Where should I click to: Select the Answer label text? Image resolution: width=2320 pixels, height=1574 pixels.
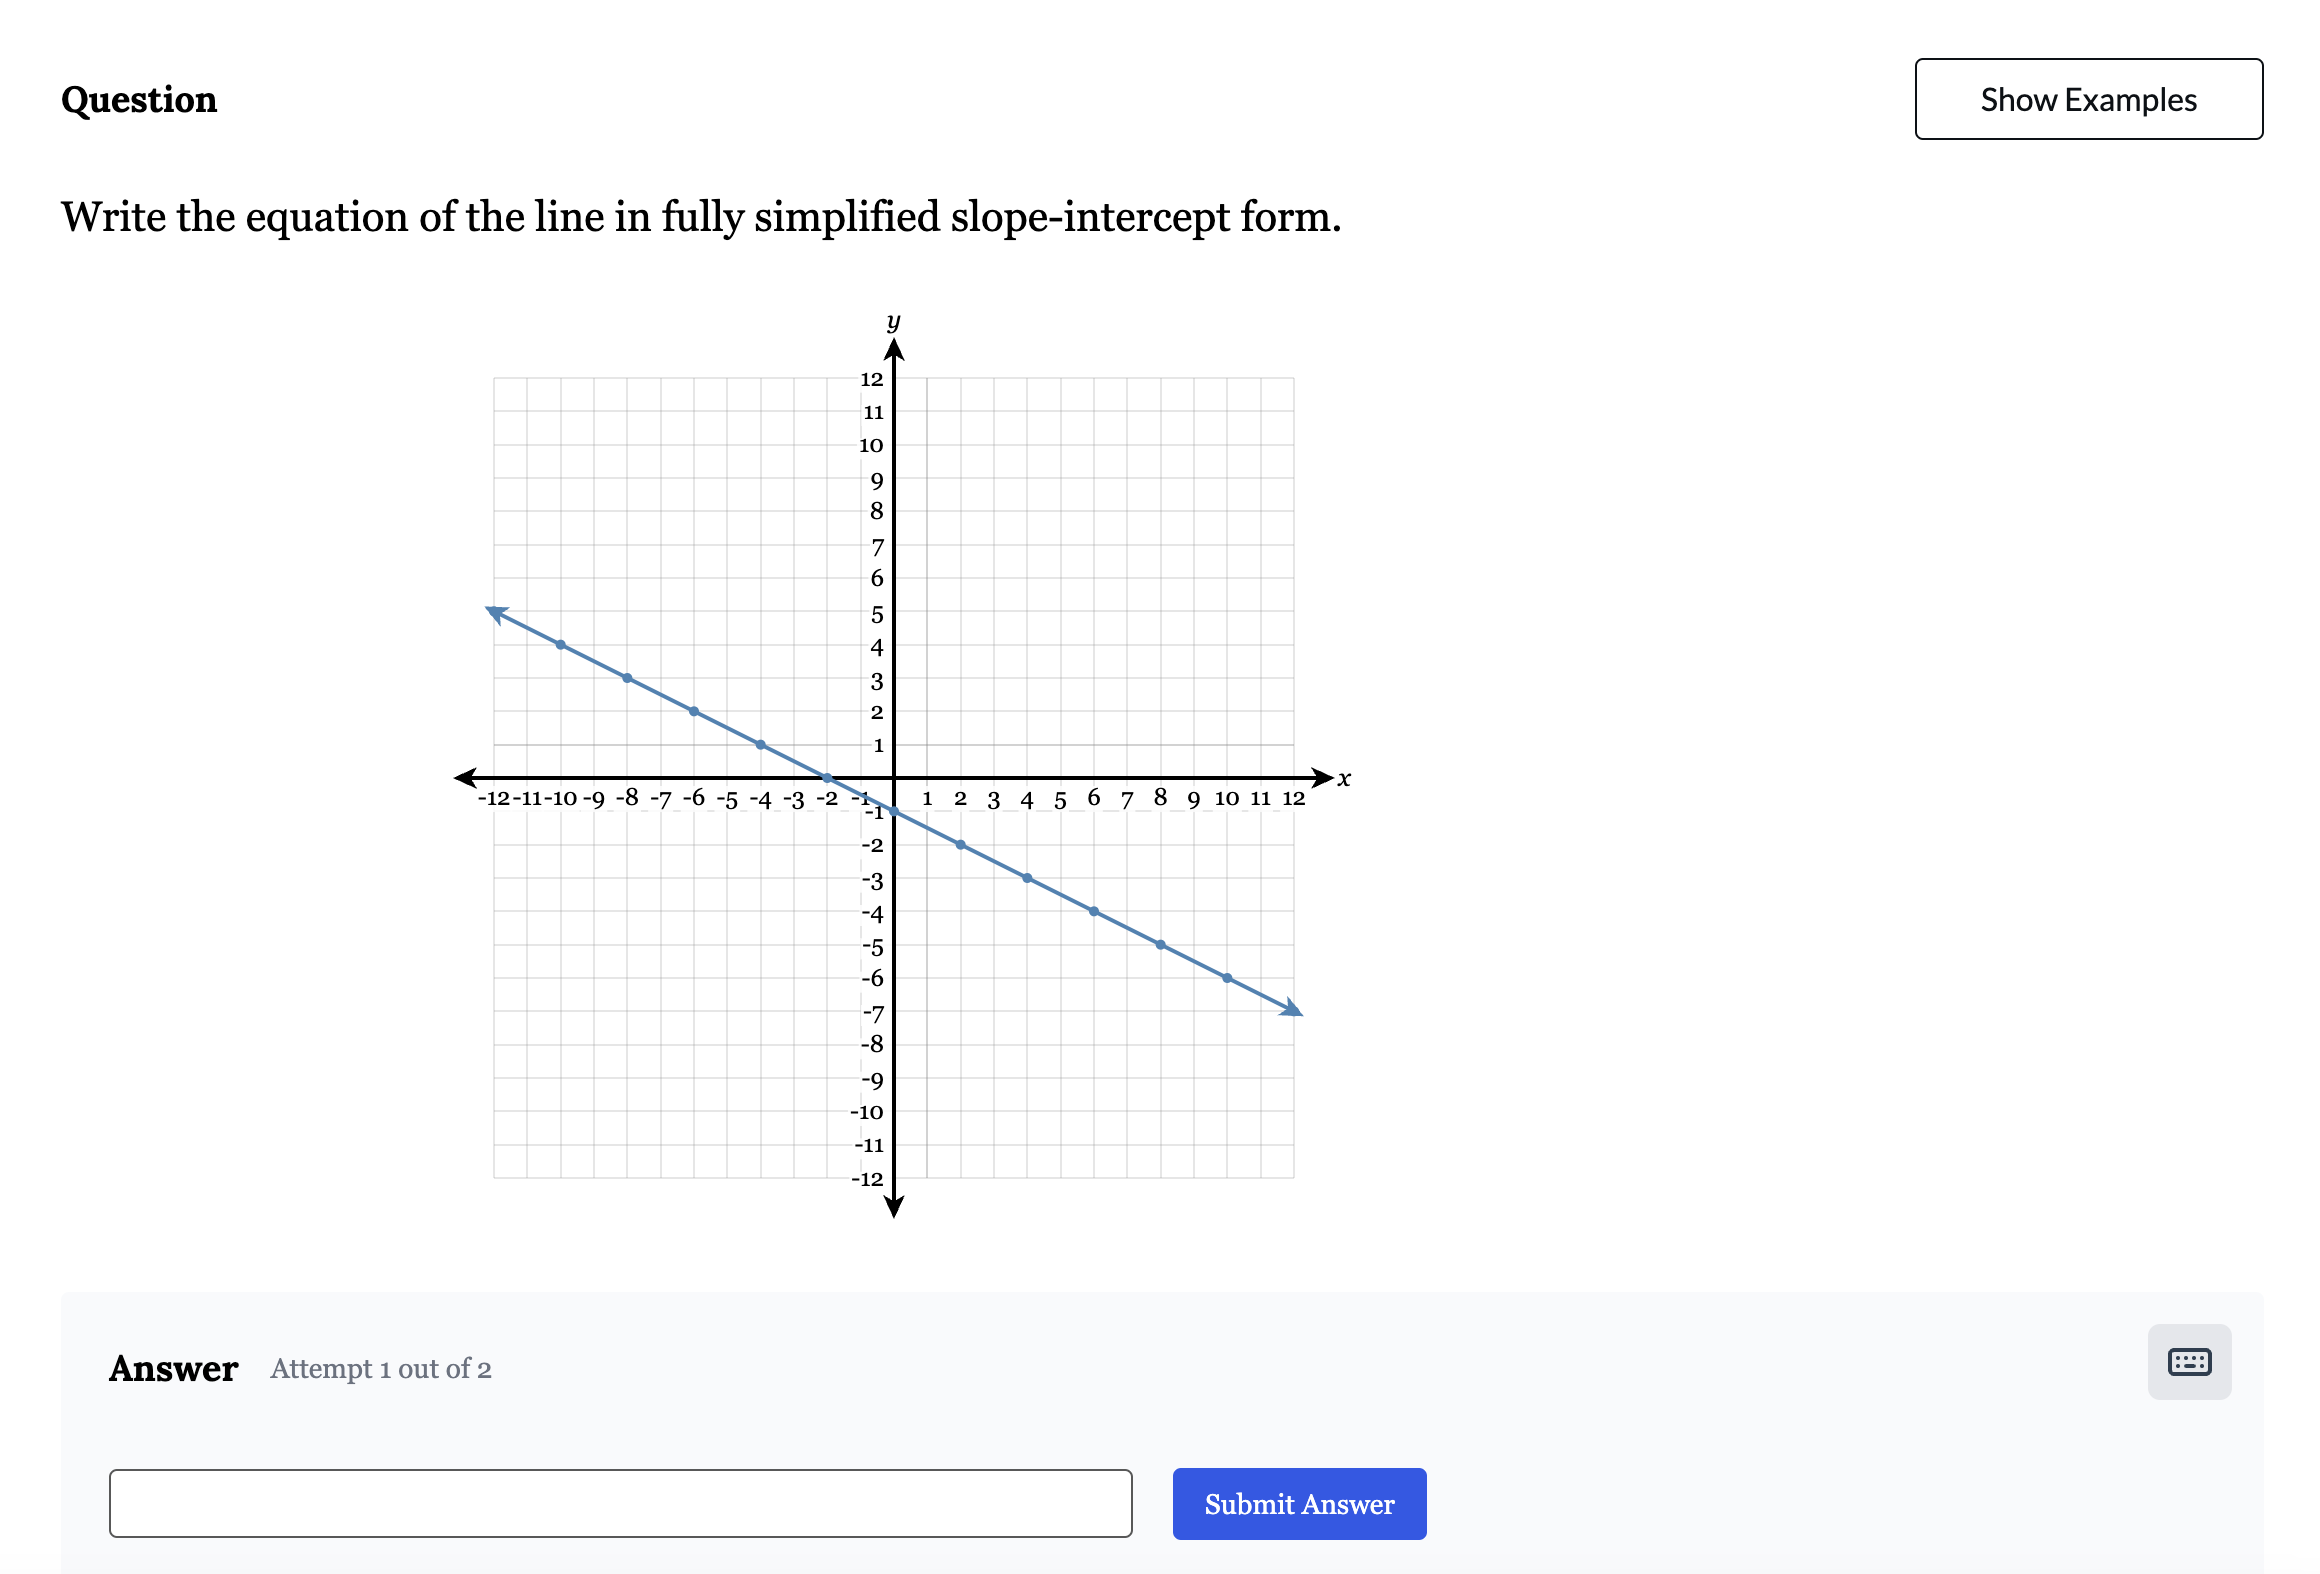click(x=173, y=1368)
